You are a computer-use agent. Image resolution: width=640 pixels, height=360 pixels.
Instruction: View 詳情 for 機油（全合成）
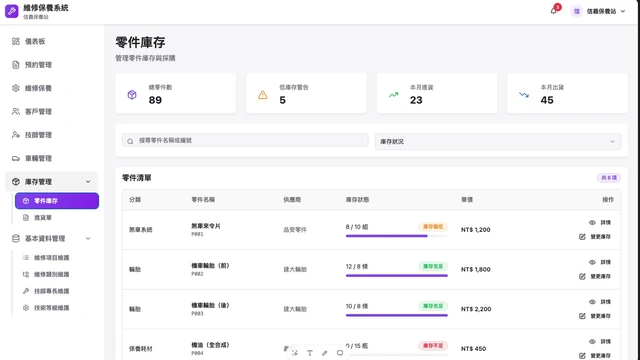600,341
